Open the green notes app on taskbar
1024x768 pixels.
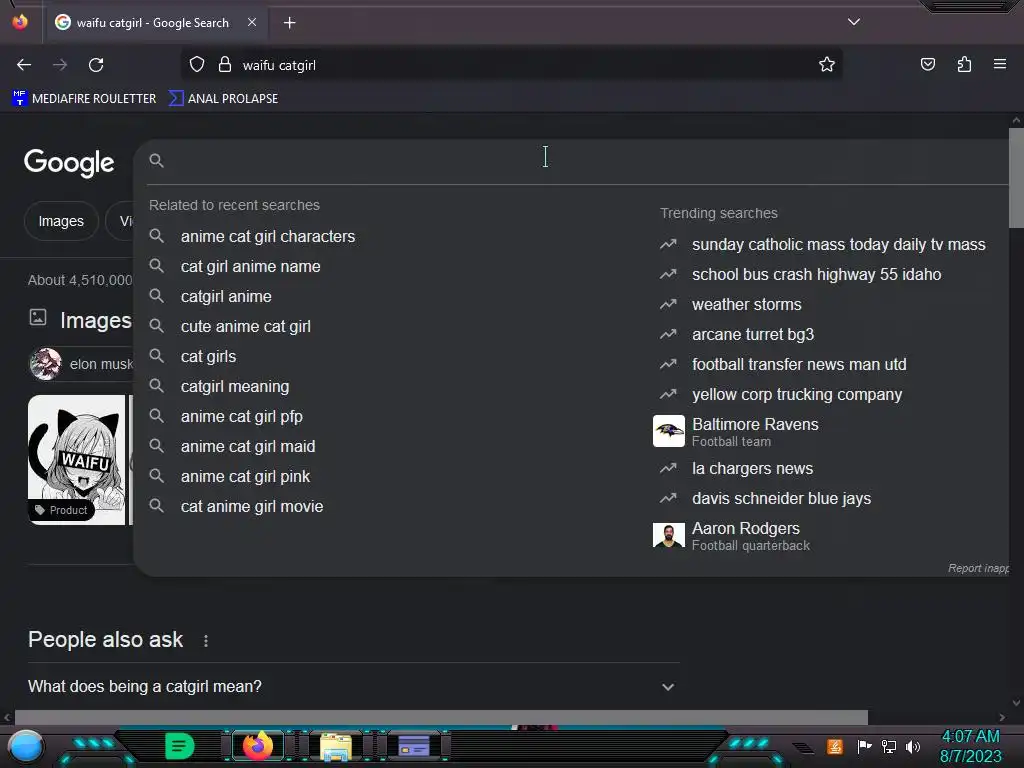click(x=179, y=746)
